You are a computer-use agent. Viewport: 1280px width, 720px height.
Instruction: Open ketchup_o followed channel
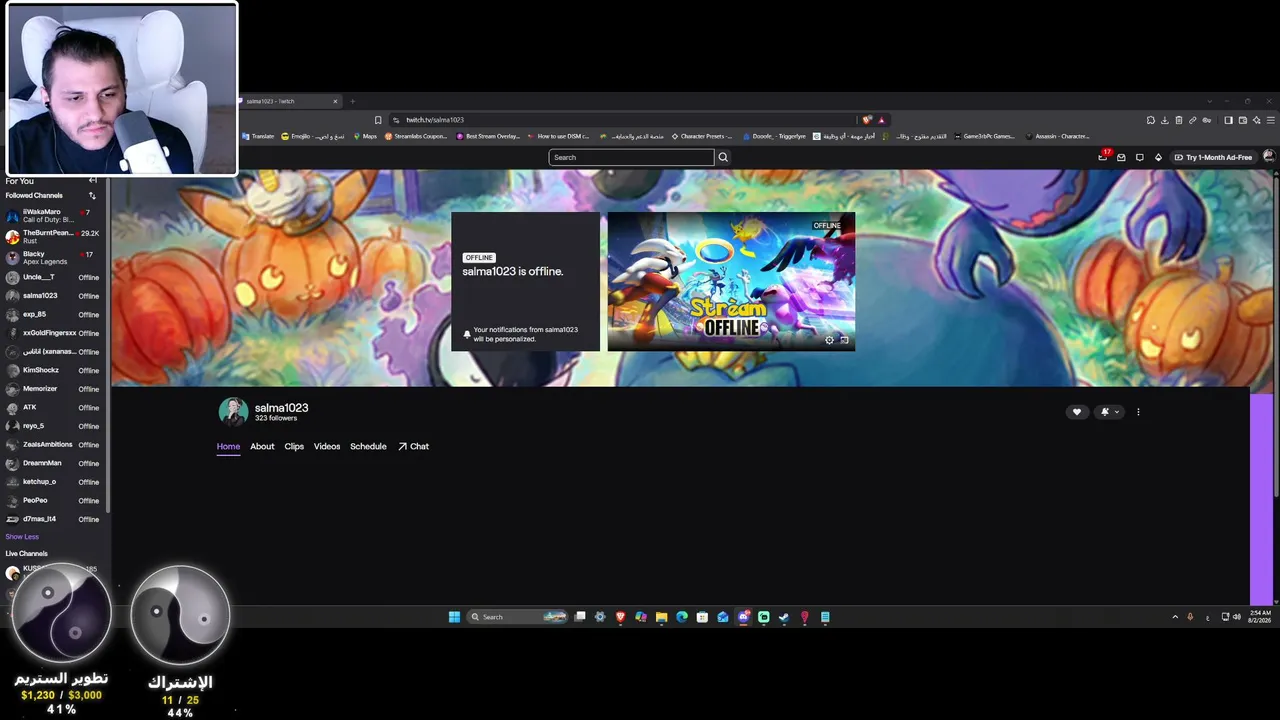pyautogui.click(x=52, y=482)
